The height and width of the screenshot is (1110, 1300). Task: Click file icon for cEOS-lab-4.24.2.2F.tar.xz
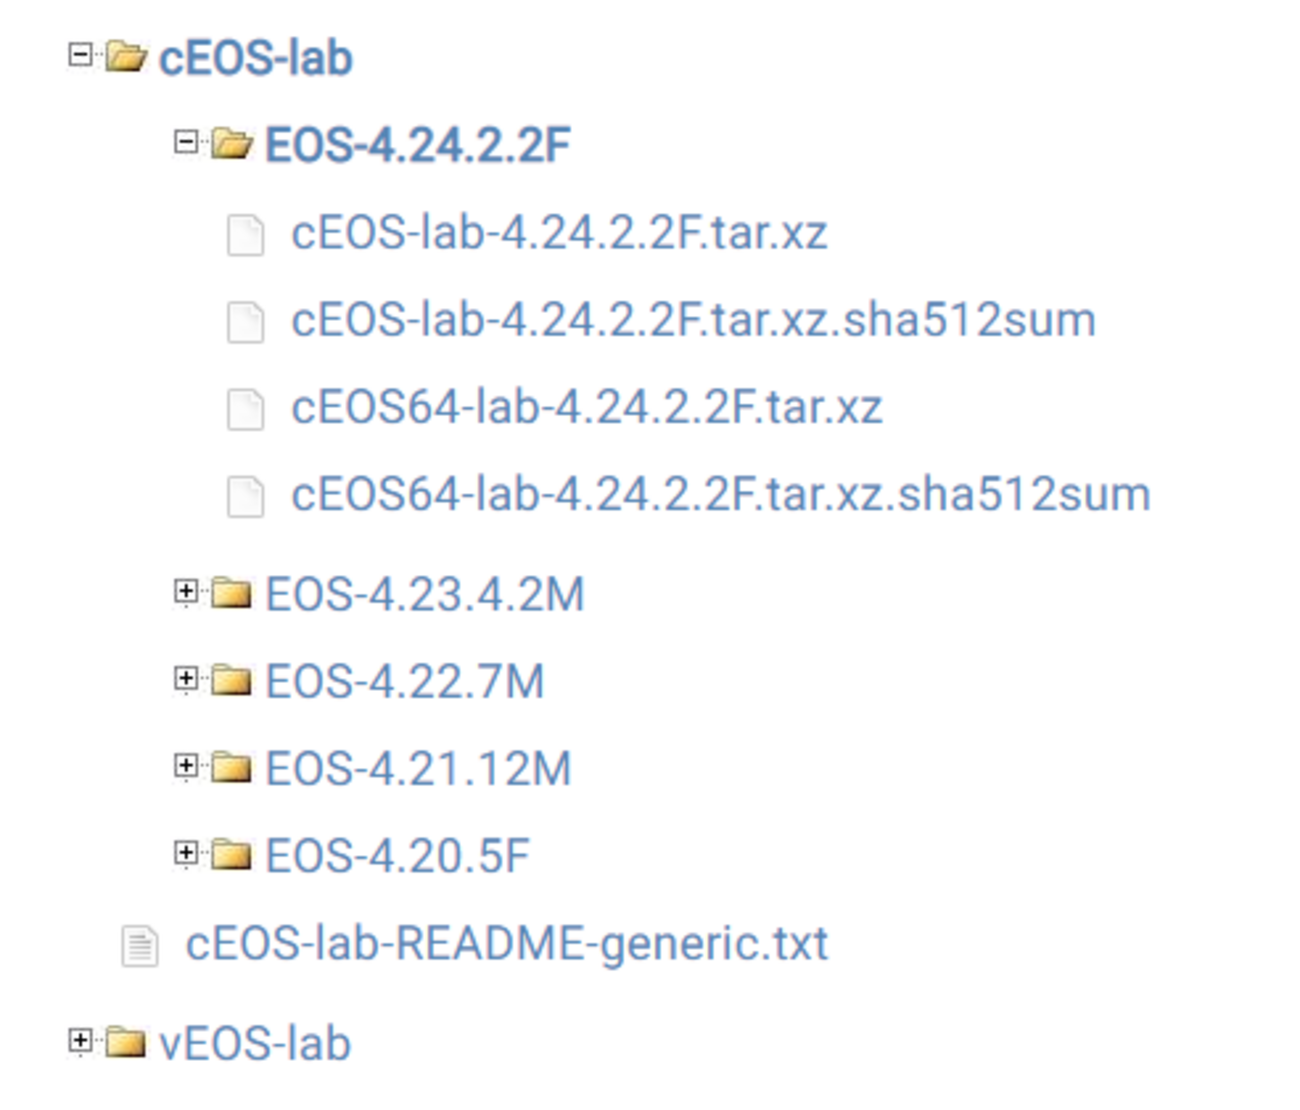(x=245, y=235)
